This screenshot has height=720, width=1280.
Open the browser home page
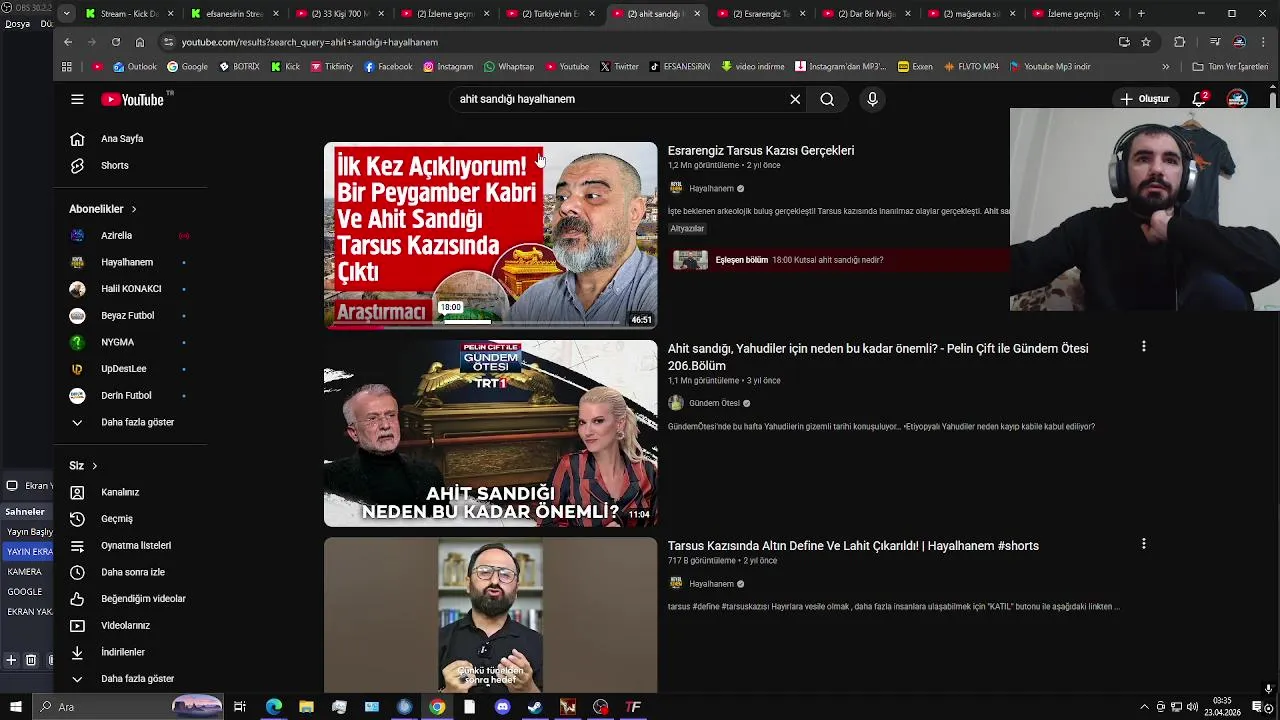coord(140,42)
